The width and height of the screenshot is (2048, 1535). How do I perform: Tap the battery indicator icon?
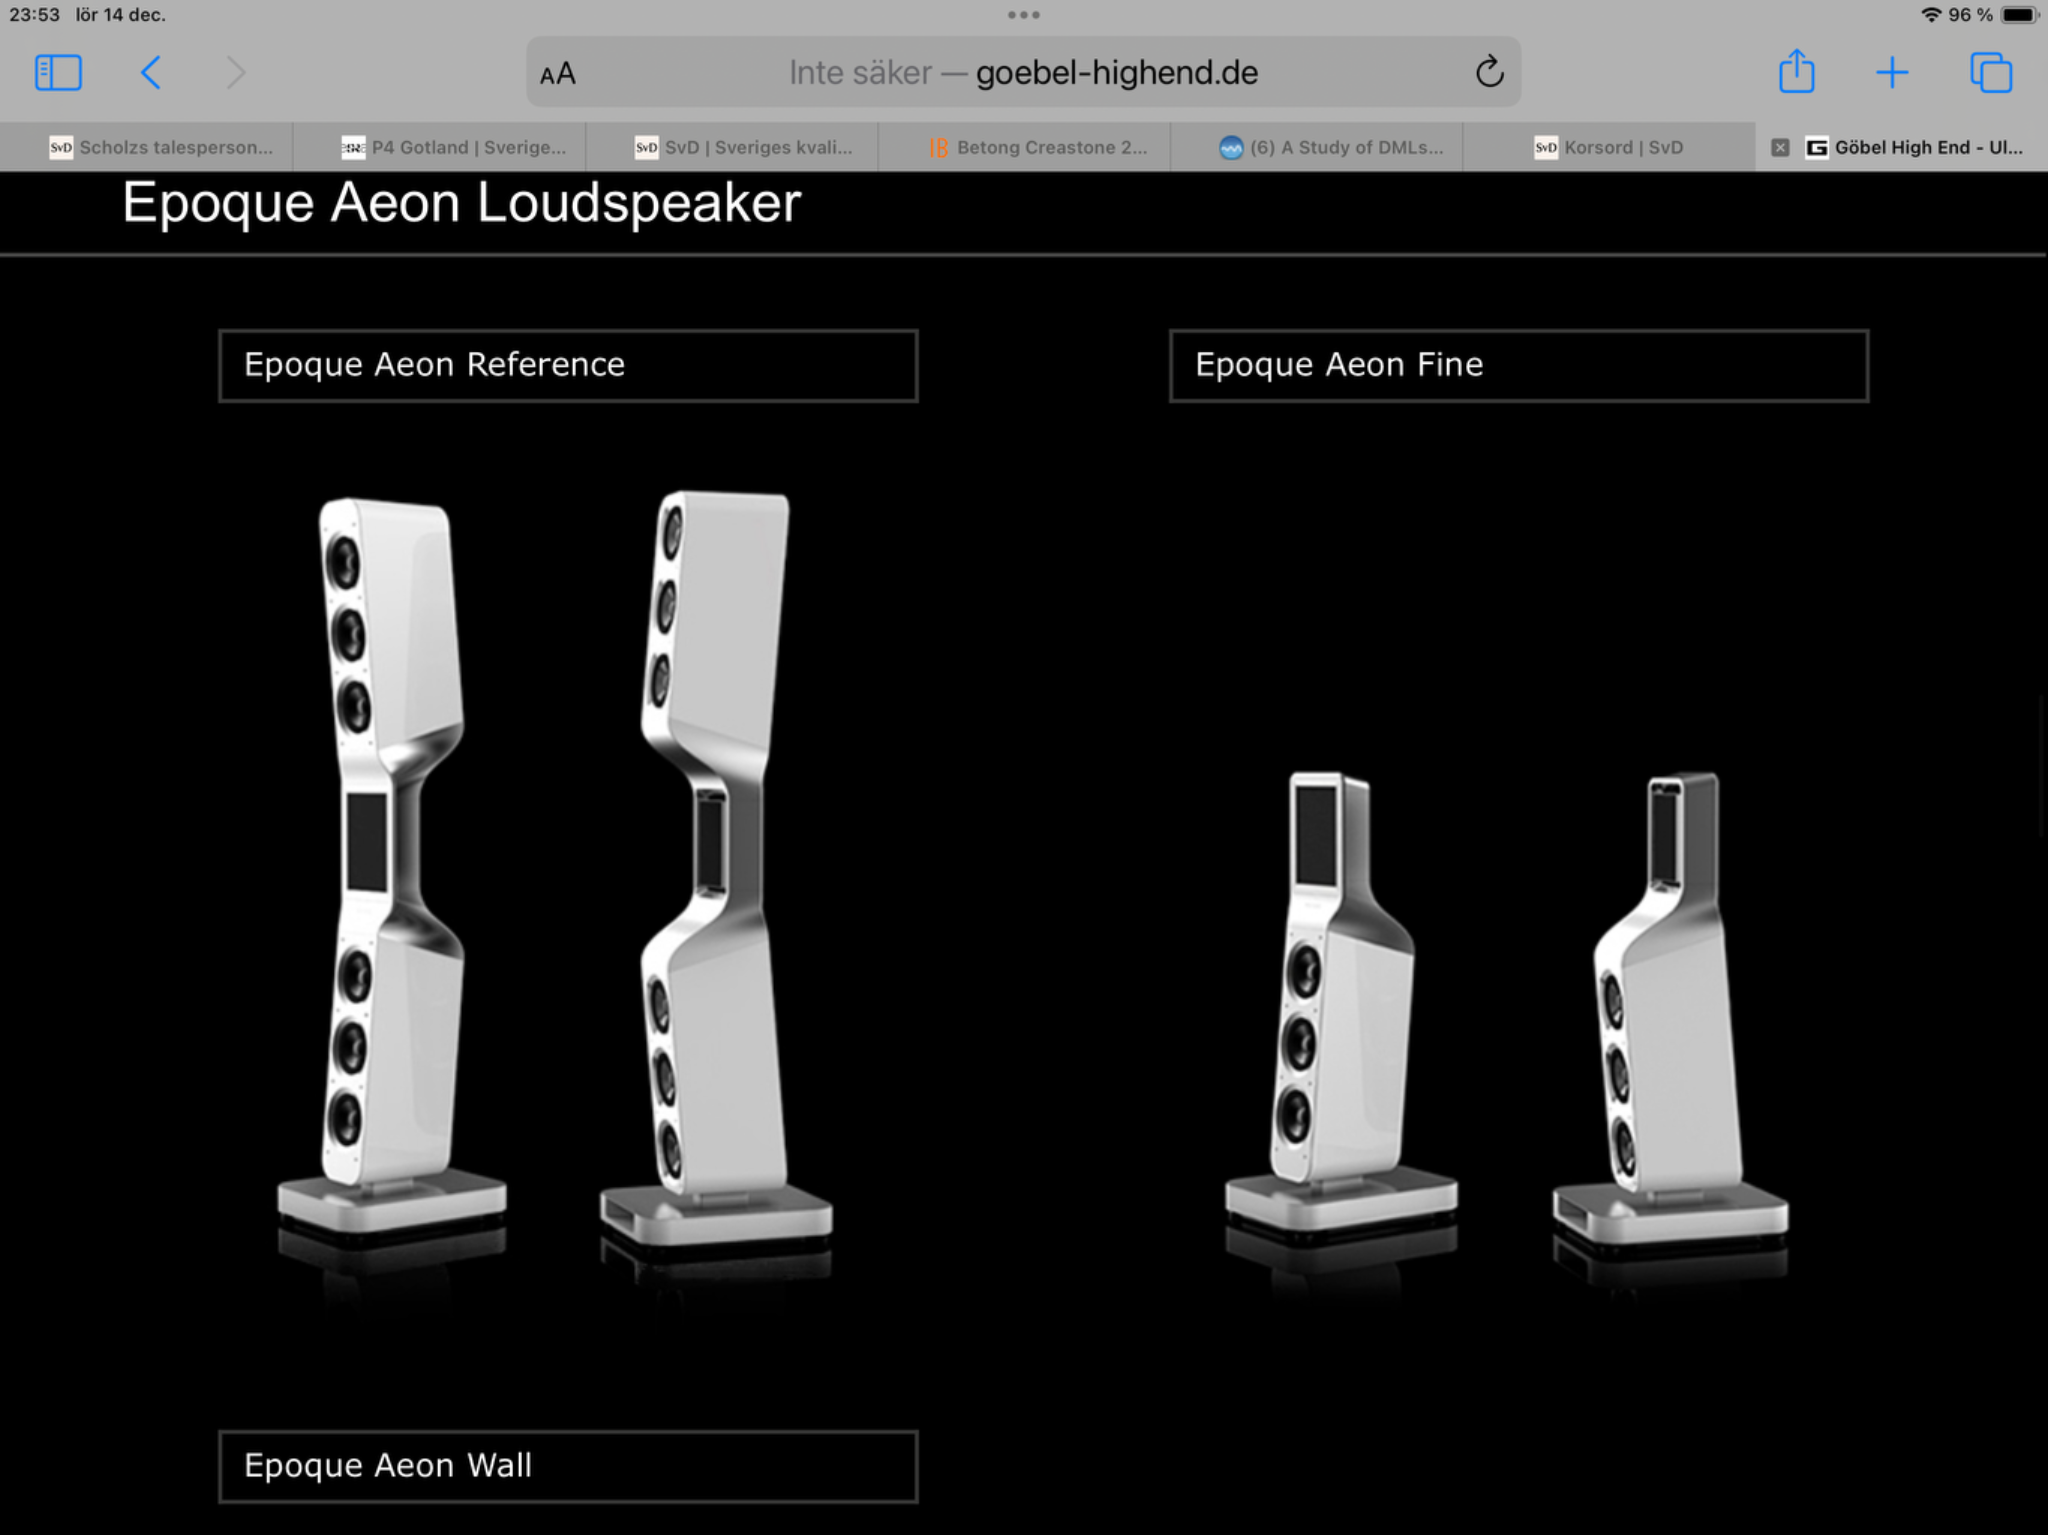[x=2019, y=15]
